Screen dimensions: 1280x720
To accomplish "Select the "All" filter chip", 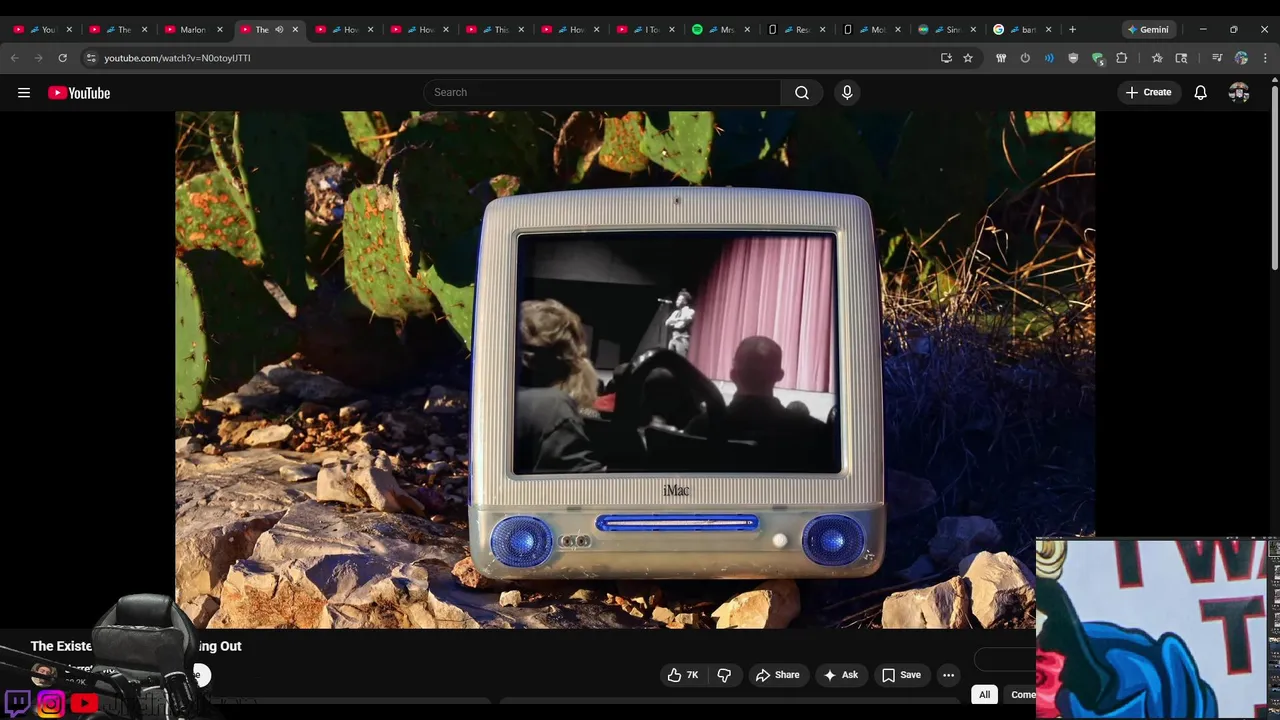I will [984, 695].
